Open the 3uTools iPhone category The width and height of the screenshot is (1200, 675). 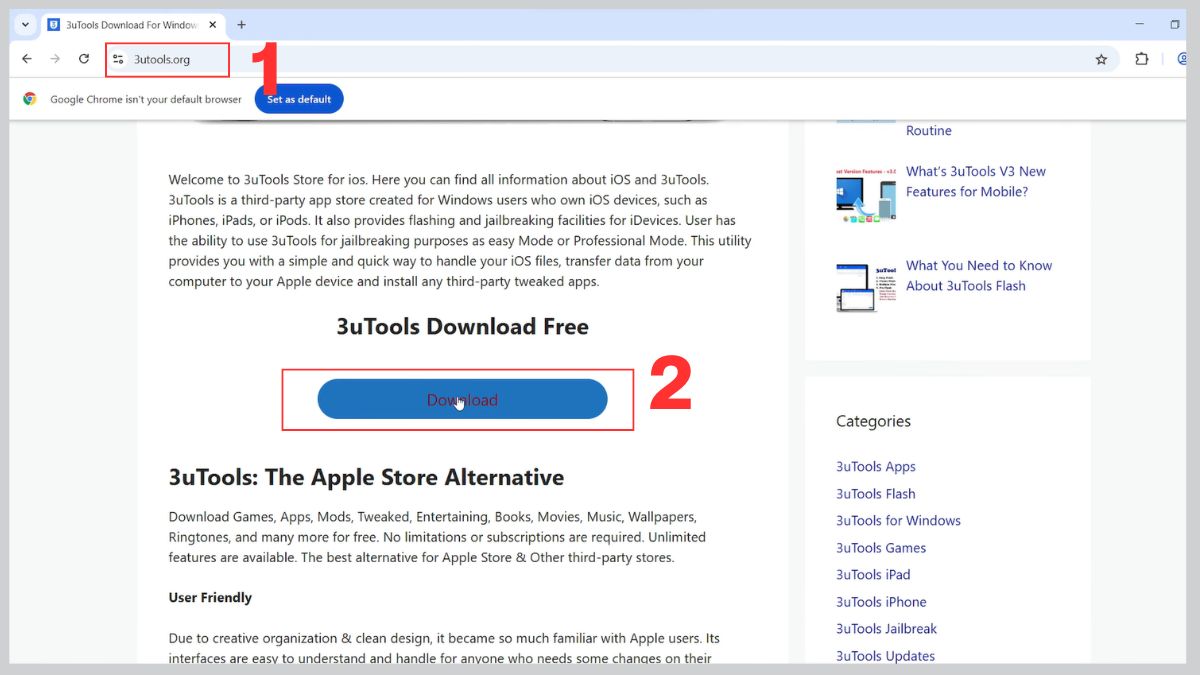pos(881,601)
